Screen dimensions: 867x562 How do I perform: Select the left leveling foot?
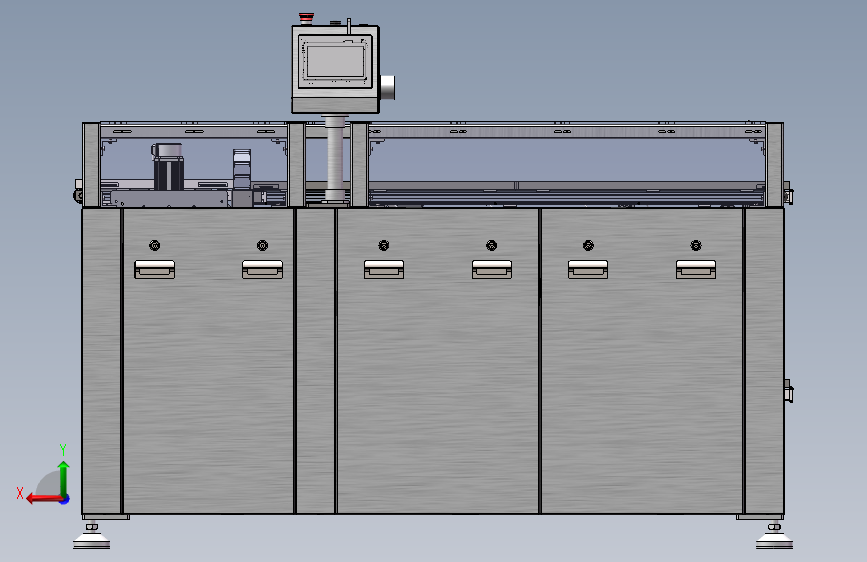[x=92, y=536]
